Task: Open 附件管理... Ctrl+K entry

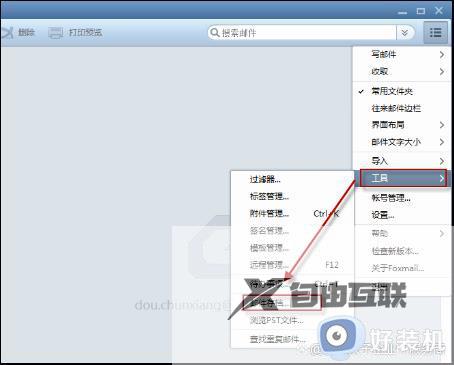Action: point(292,213)
